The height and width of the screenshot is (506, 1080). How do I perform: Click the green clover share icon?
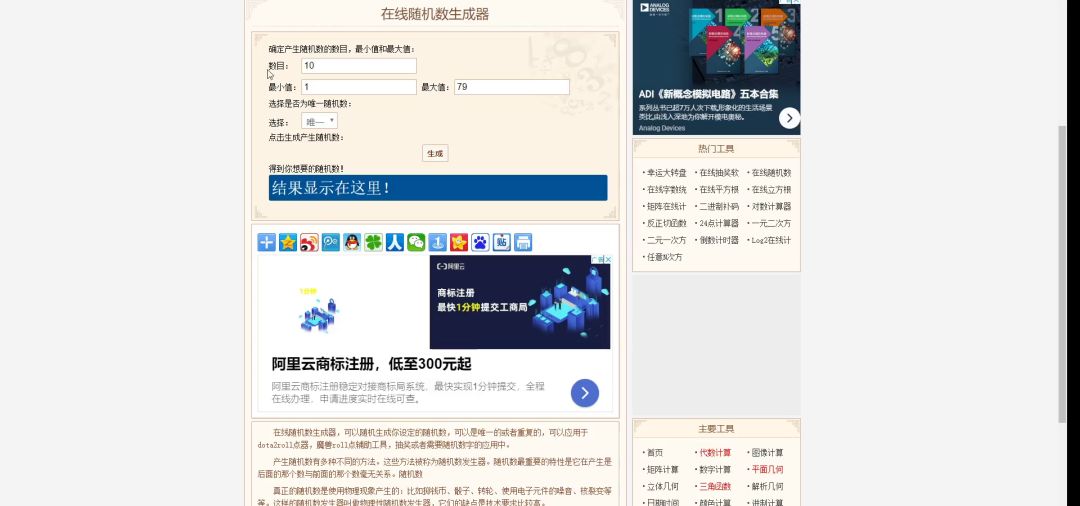pos(373,242)
